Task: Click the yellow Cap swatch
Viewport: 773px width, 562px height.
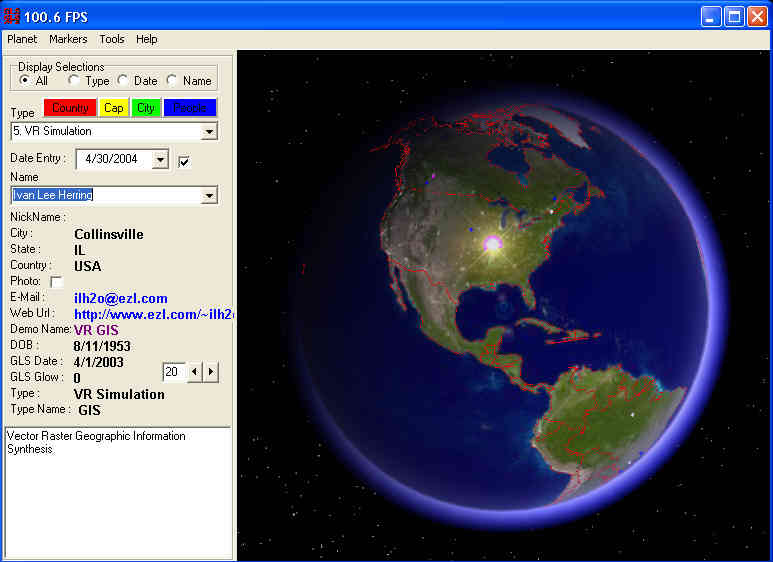Action: [x=114, y=108]
